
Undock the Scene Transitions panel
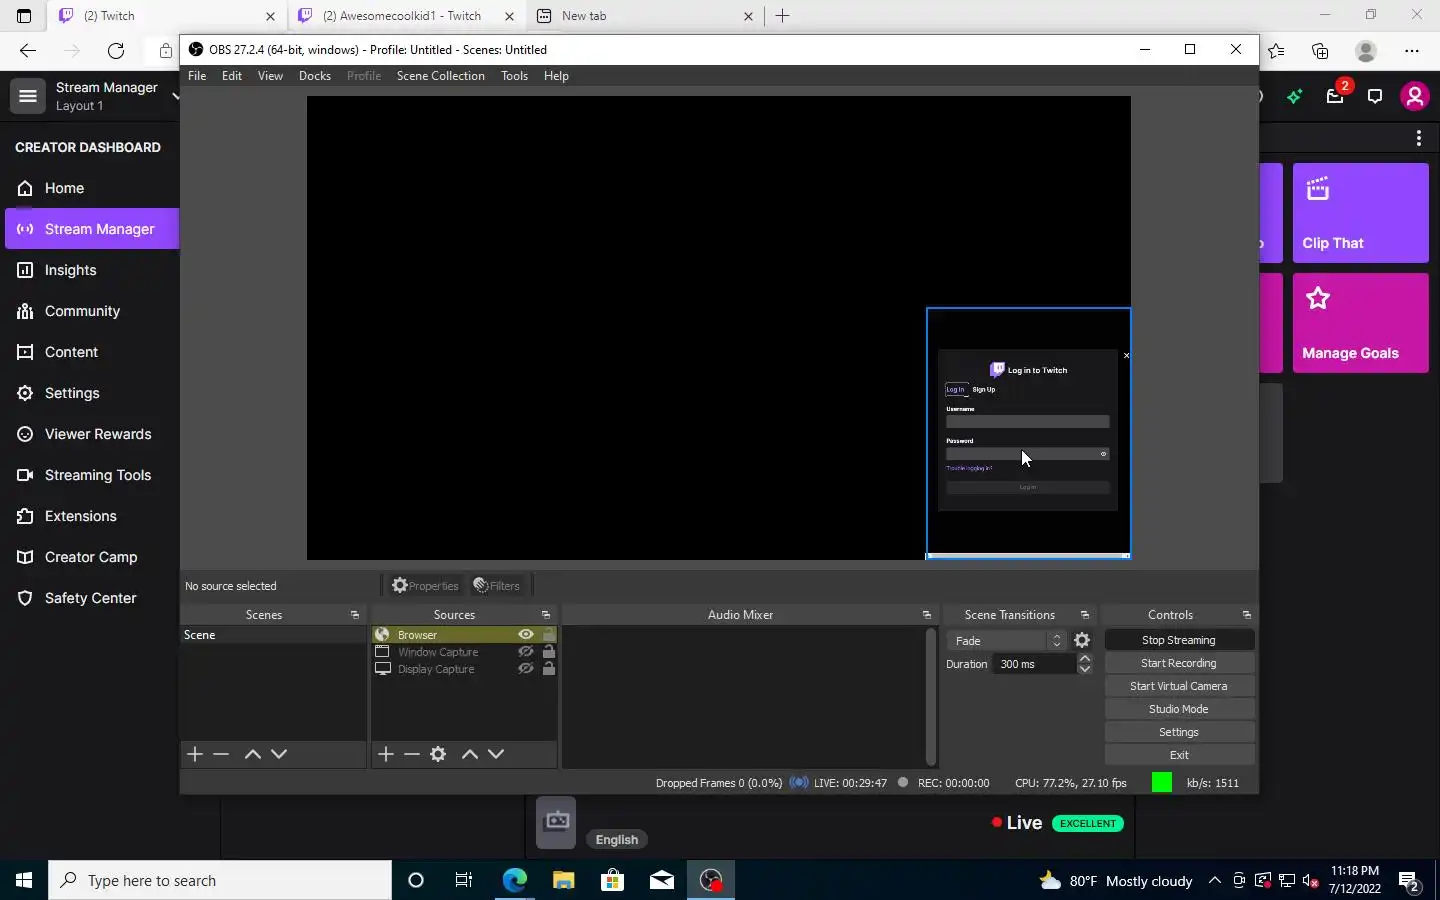click(x=1085, y=615)
